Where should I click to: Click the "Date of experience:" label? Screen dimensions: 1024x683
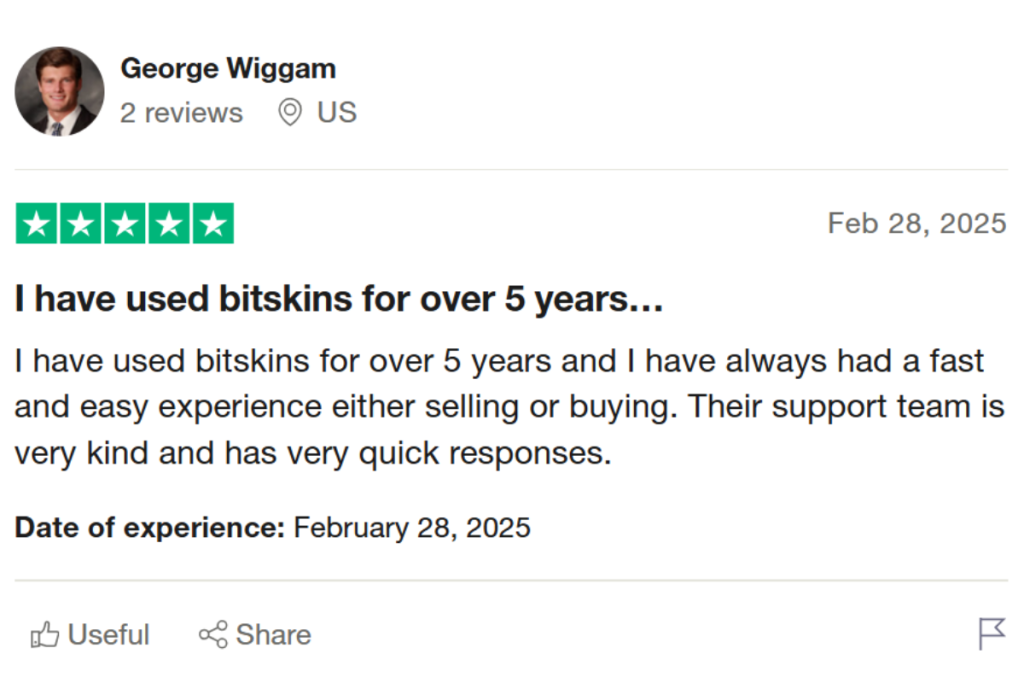click(x=150, y=527)
